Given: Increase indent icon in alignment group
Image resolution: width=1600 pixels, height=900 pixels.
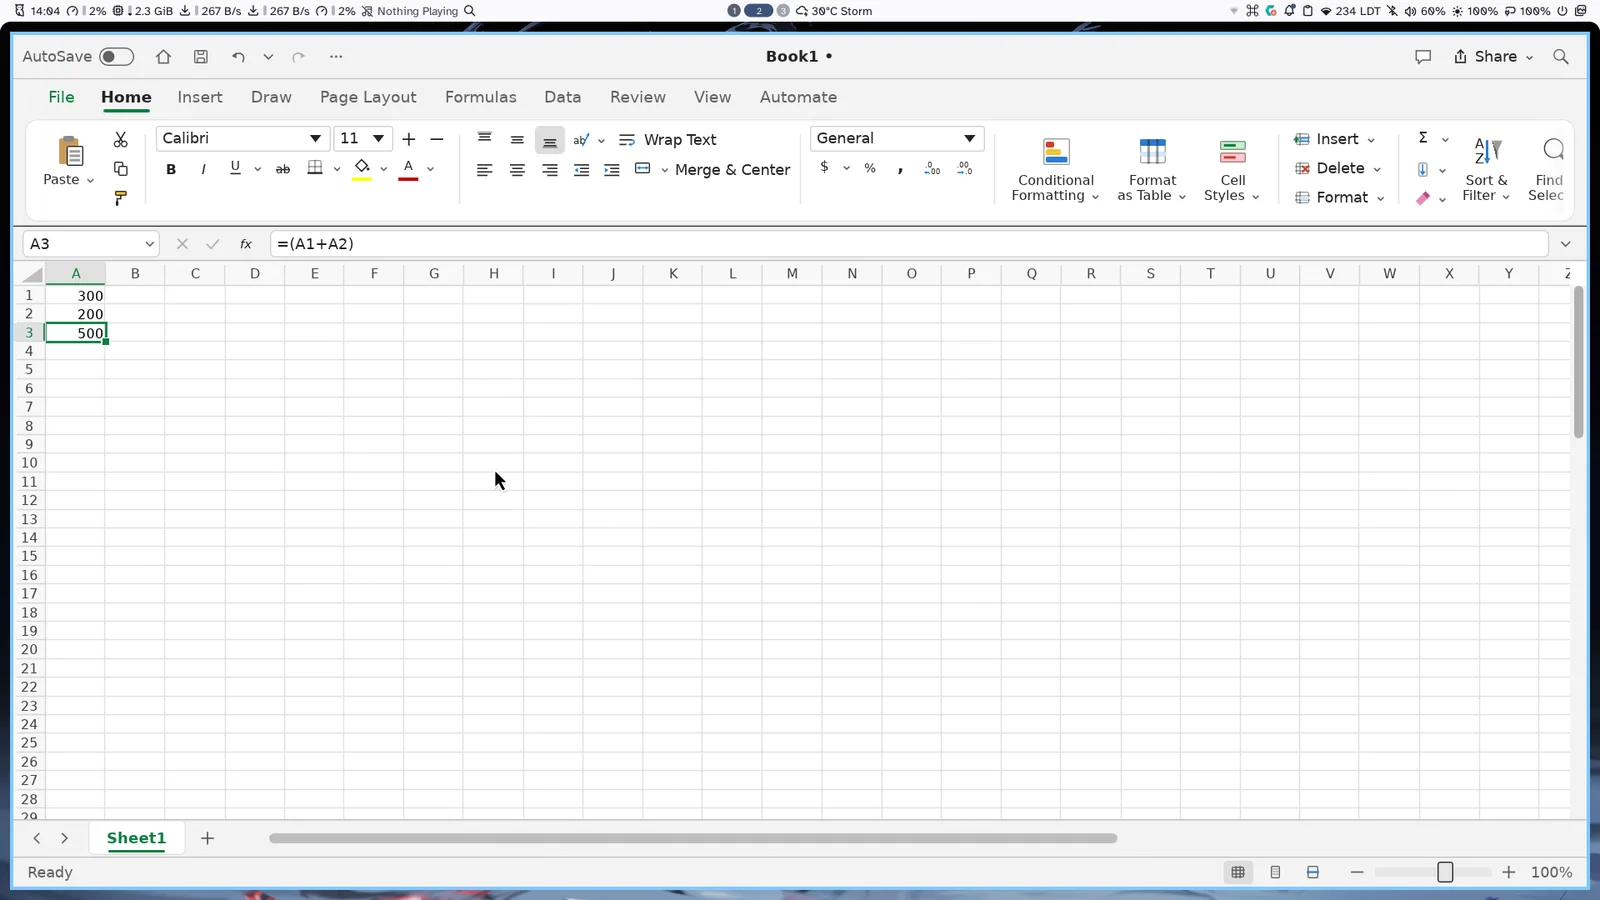Looking at the screenshot, I should coord(612,170).
